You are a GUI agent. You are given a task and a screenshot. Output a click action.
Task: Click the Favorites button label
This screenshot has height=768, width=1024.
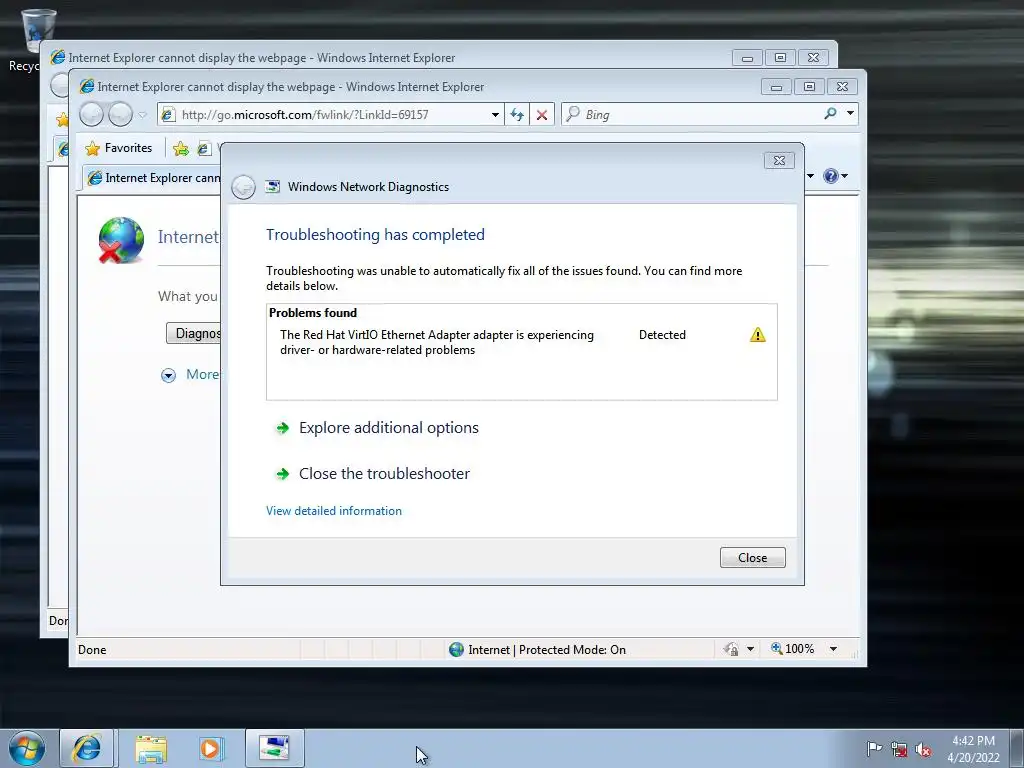tap(128, 148)
